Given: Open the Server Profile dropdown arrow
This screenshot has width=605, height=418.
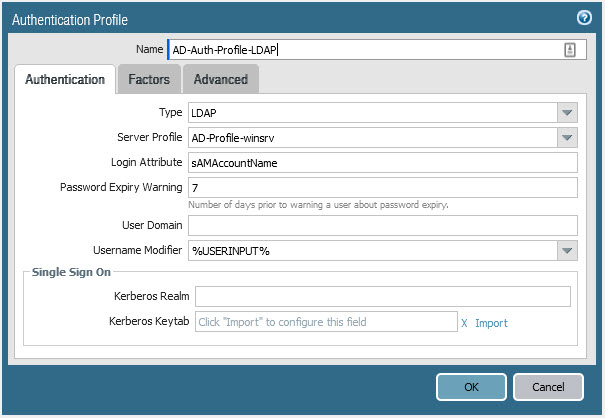Looking at the screenshot, I should [x=567, y=138].
